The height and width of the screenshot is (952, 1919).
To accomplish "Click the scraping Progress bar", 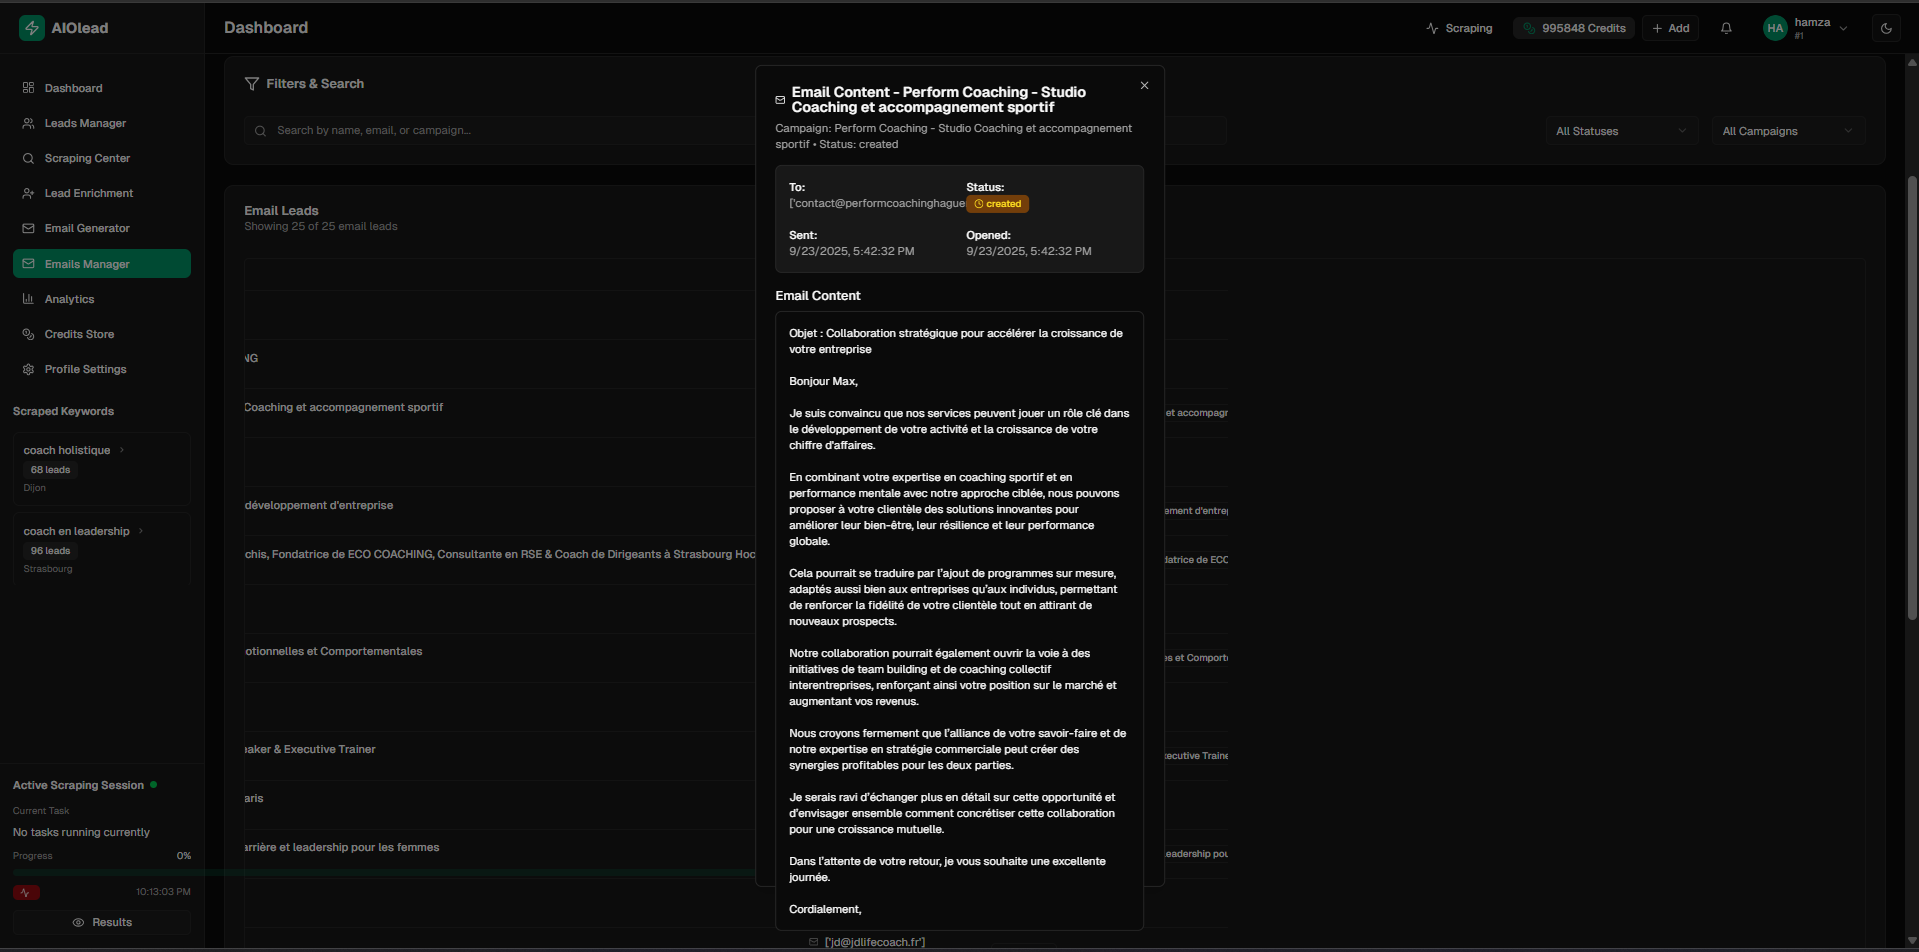I will tap(100, 870).
